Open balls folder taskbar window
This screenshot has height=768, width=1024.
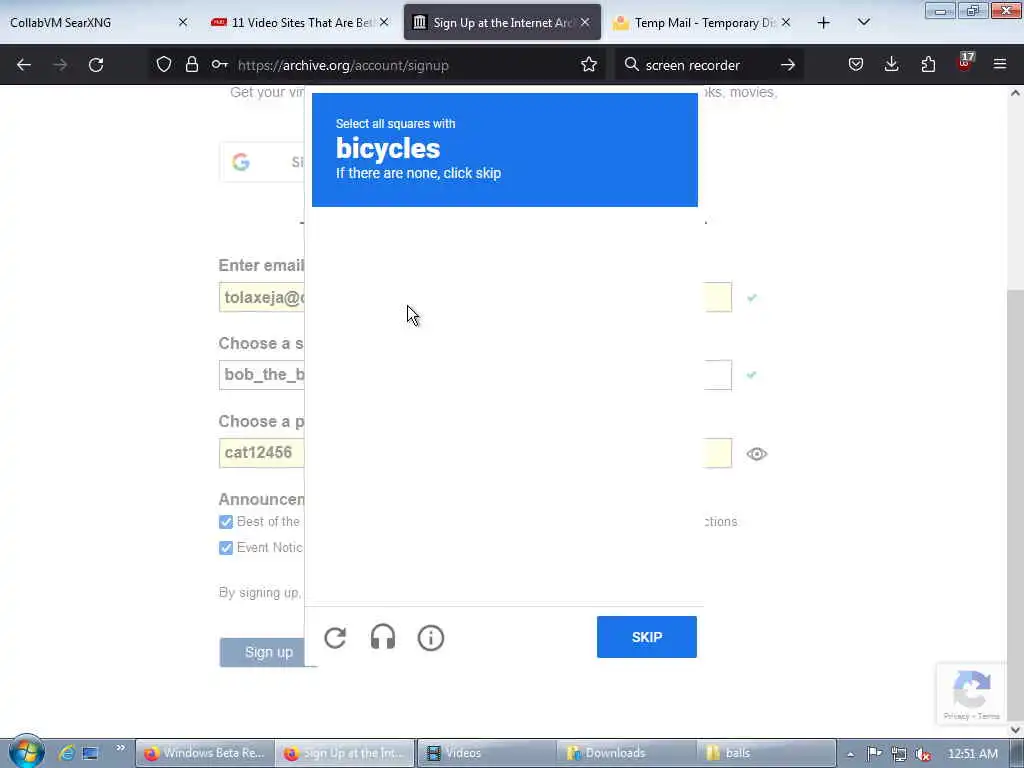tap(765, 753)
